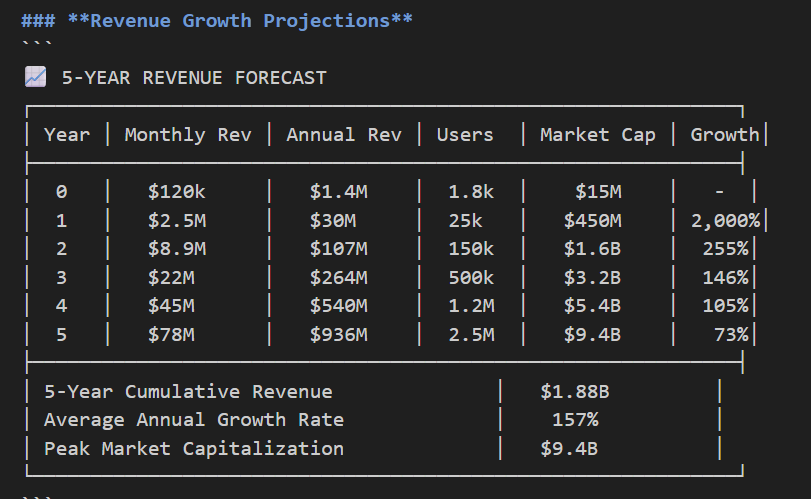Image resolution: width=811 pixels, height=499 pixels.
Task: Click the '$107M' annual revenue cell
Action: point(338,249)
